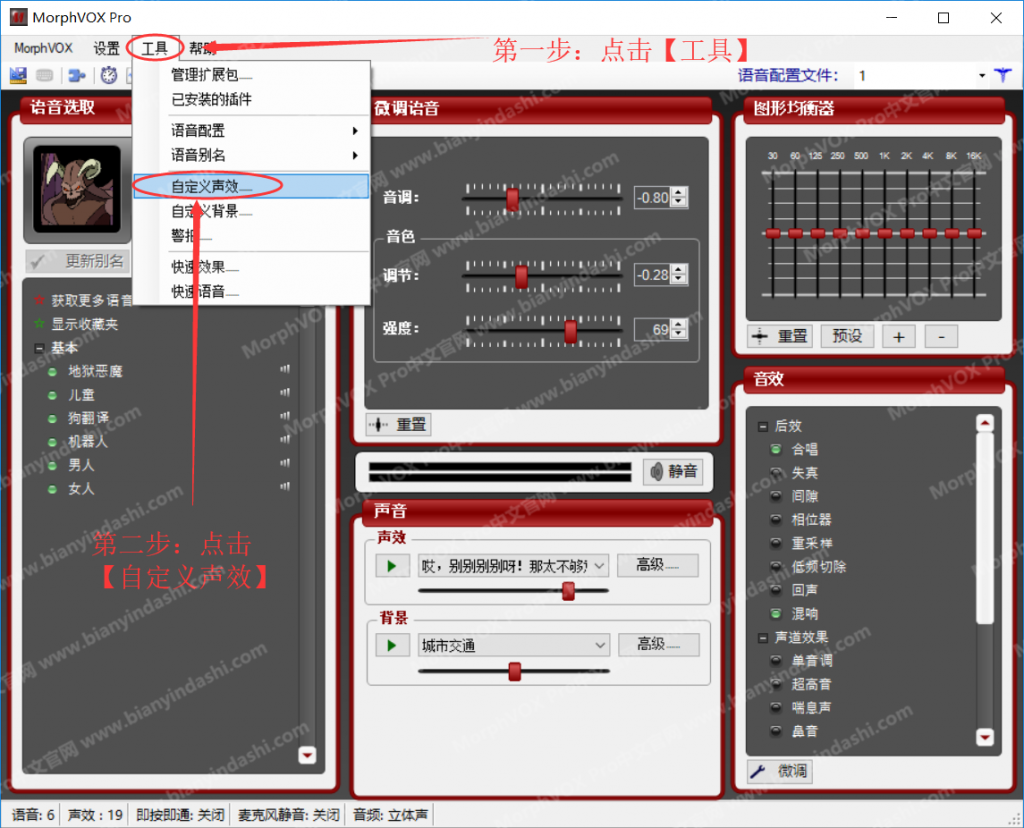Expand the 语音别名 submenu
The height and width of the screenshot is (828, 1024).
click(x=252, y=155)
